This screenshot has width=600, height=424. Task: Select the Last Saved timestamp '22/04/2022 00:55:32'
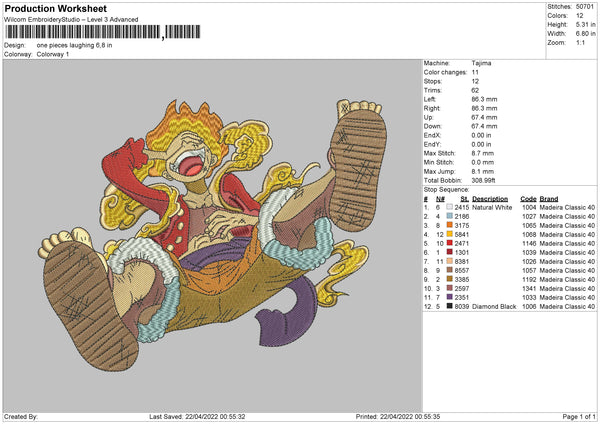(215, 416)
